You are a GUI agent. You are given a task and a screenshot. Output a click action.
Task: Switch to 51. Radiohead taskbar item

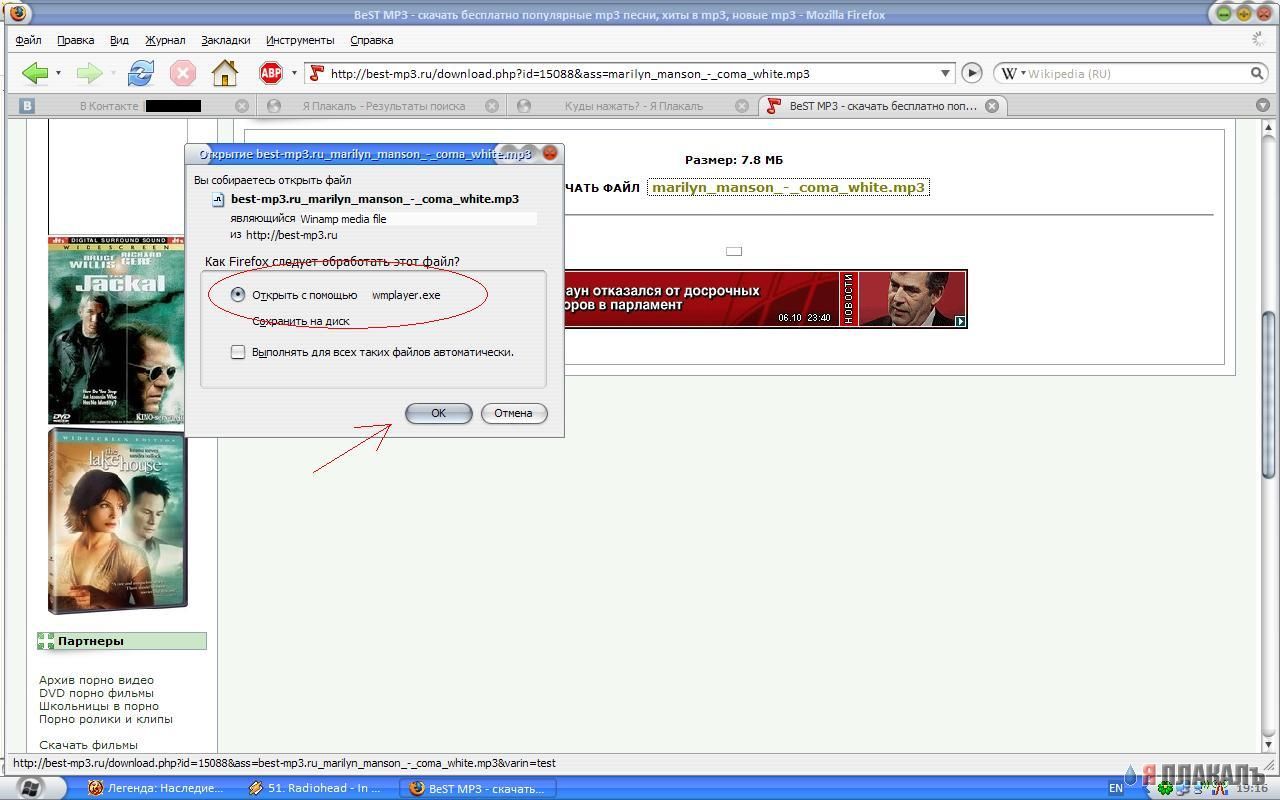click(316, 788)
